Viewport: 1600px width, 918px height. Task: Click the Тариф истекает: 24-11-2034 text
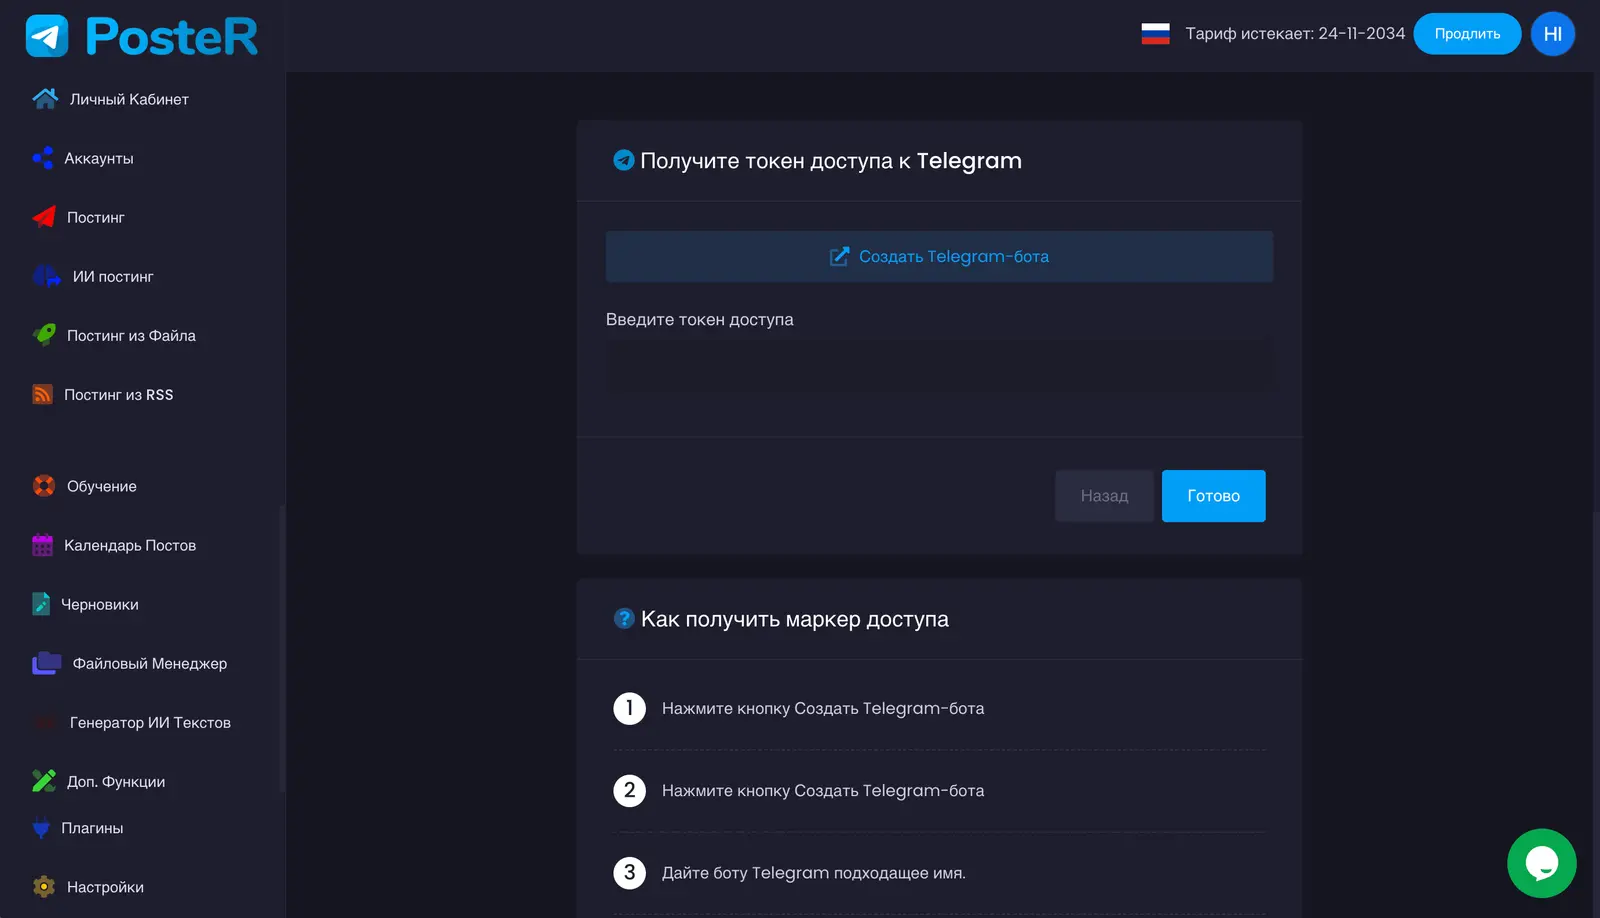pos(1295,34)
